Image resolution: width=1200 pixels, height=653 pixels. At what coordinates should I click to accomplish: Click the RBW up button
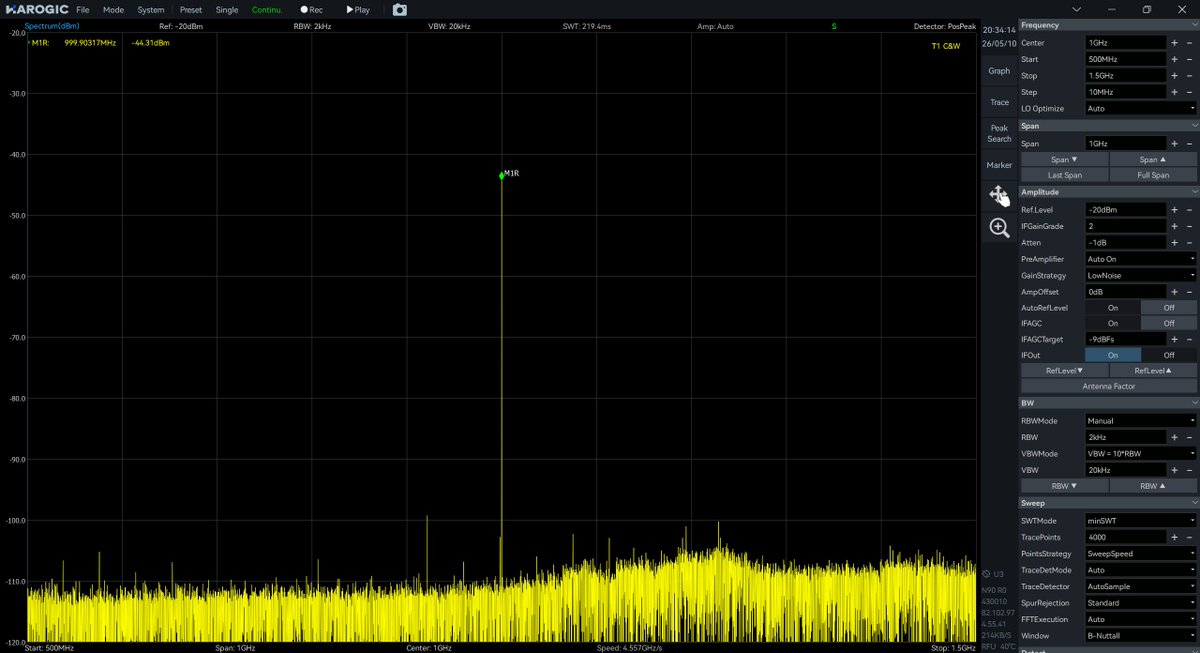(x=1153, y=486)
